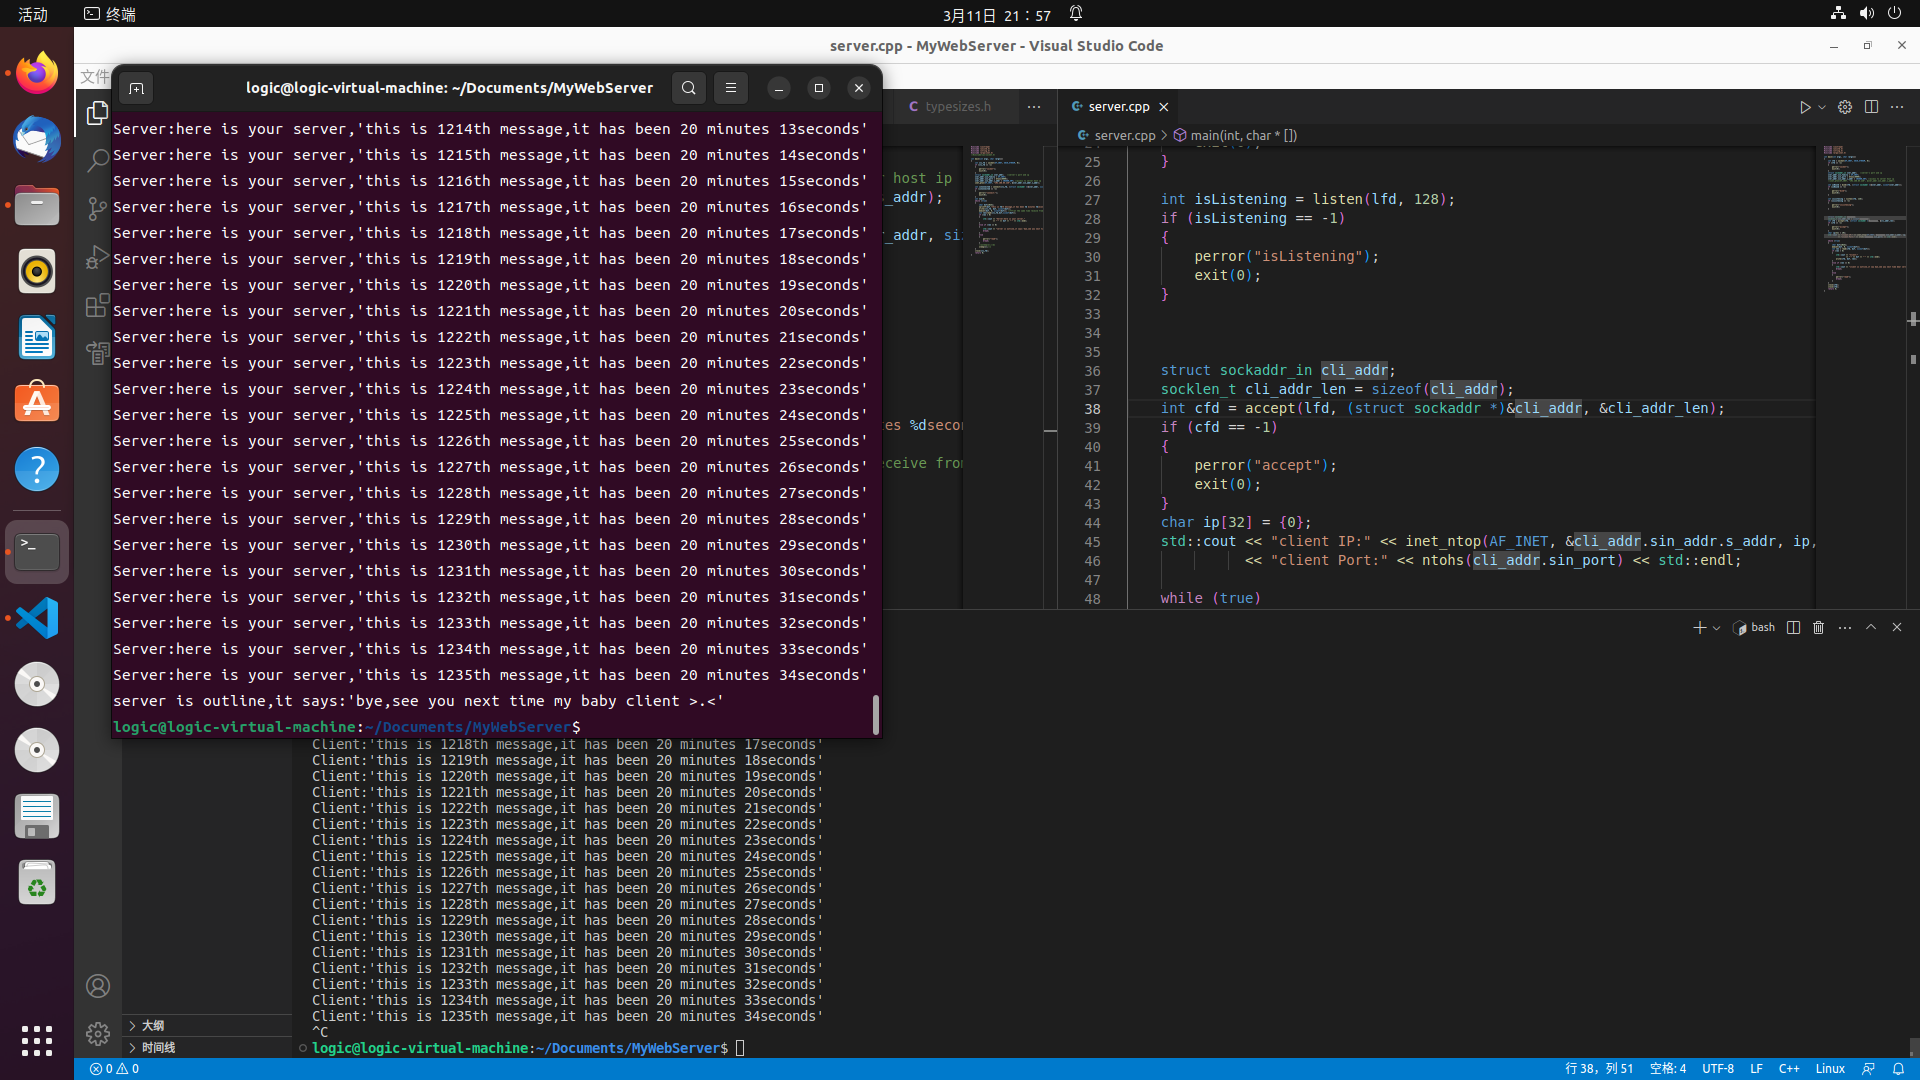Image resolution: width=1920 pixels, height=1080 pixels.
Task: Open Rhythmbox music player in dock
Action: [x=37, y=271]
